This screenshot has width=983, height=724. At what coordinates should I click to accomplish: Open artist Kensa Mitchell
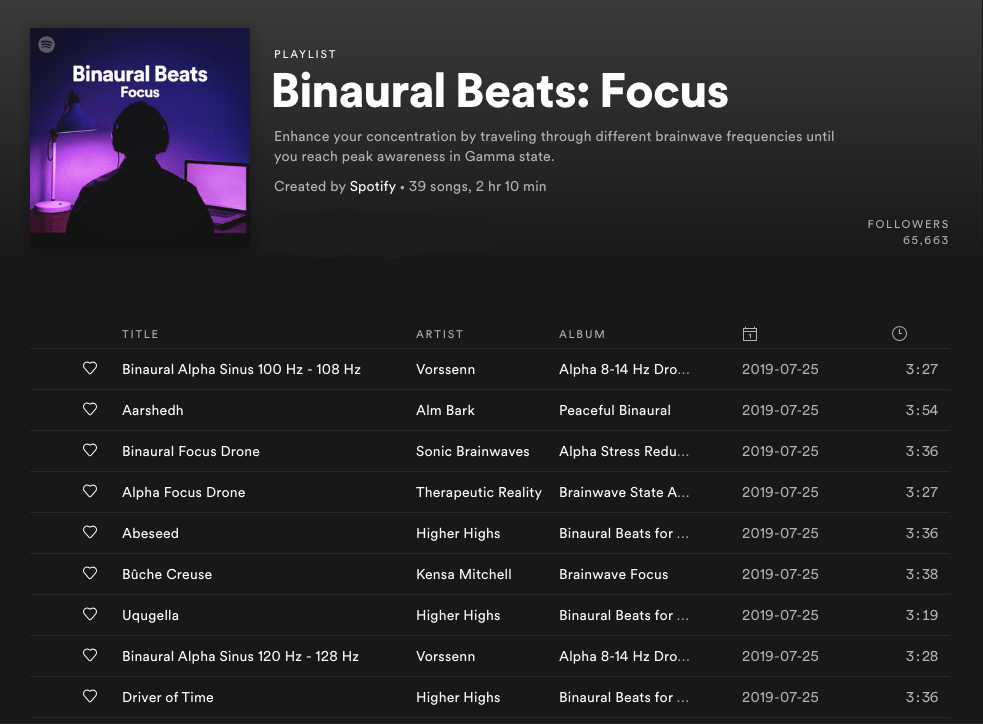[464, 574]
